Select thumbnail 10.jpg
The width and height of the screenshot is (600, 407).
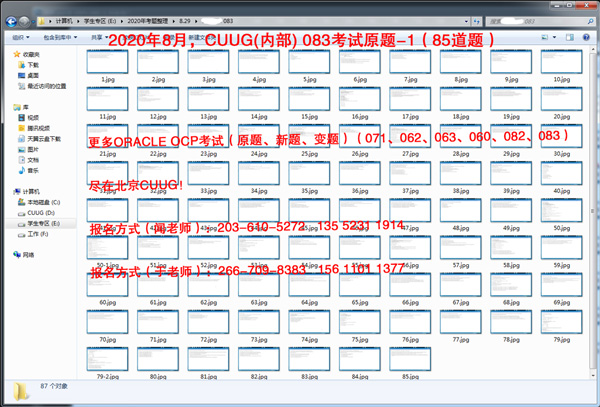(x=561, y=62)
